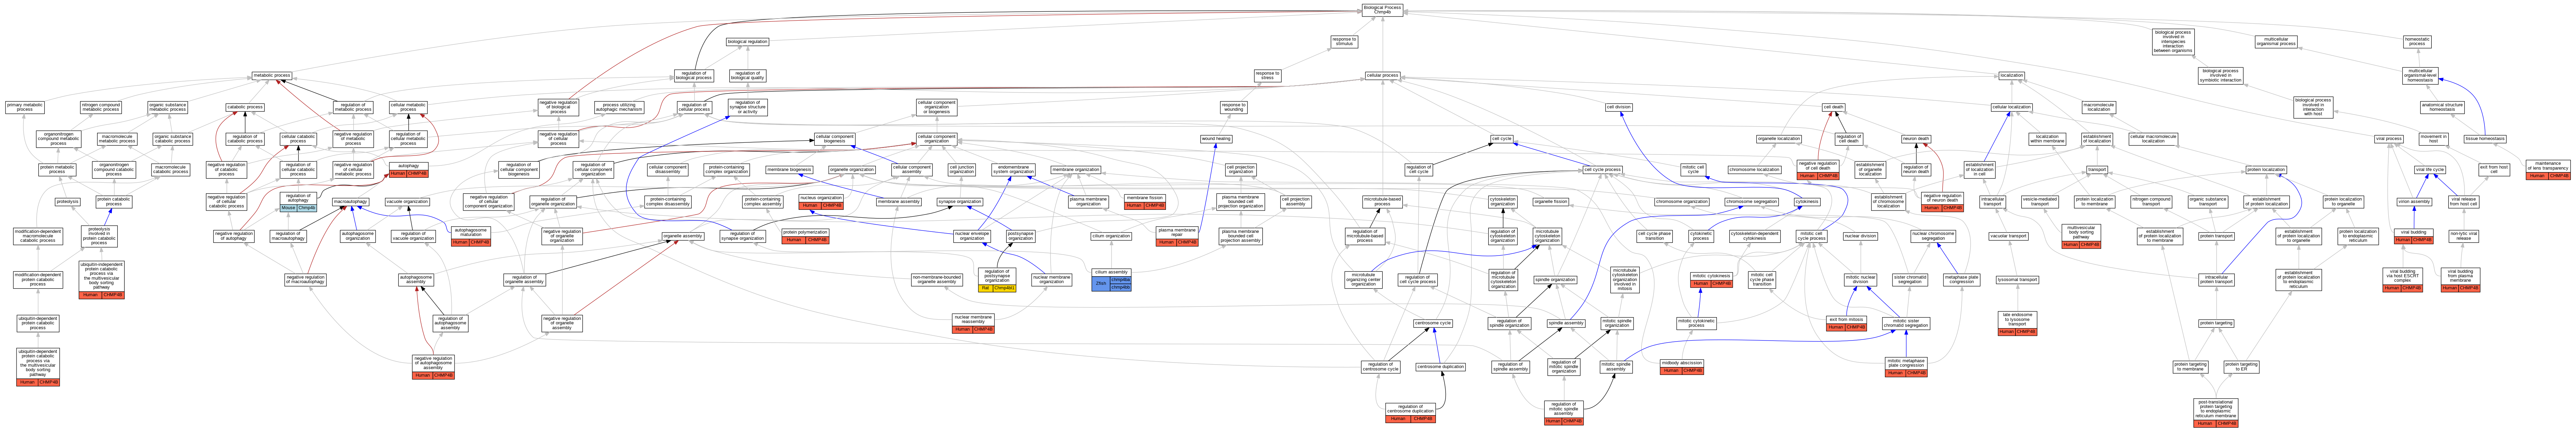Click the 'Biological Process Chmp4b' root node
Image resolution: width=2576 pixels, height=431 pixels.
1382,10
